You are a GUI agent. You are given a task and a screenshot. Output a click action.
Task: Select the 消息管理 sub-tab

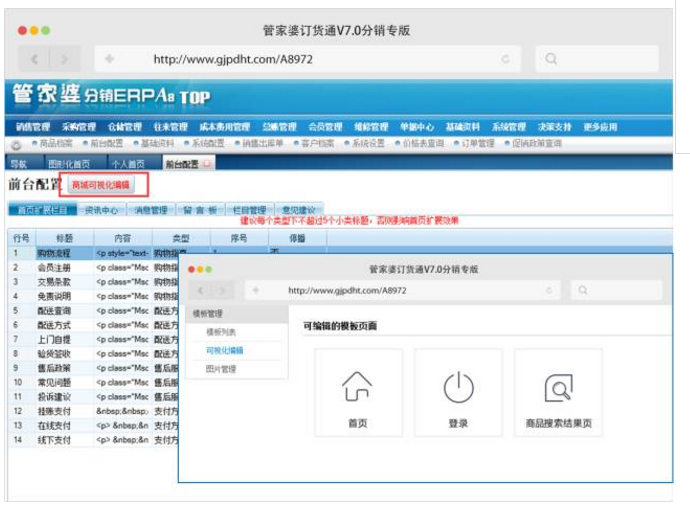pyautogui.click(x=151, y=210)
